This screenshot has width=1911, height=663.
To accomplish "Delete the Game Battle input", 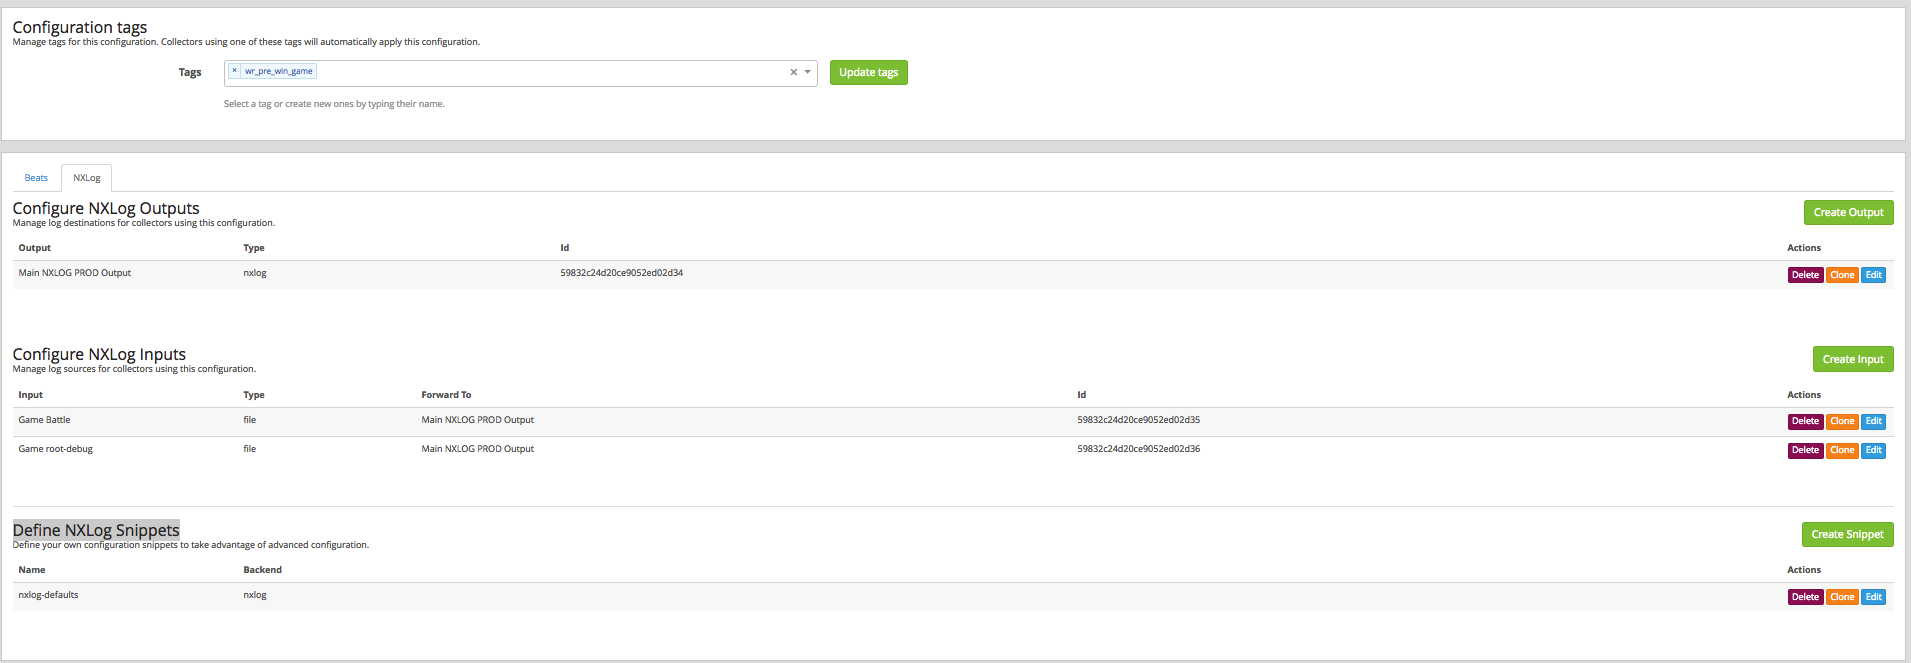I will click(x=1805, y=421).
